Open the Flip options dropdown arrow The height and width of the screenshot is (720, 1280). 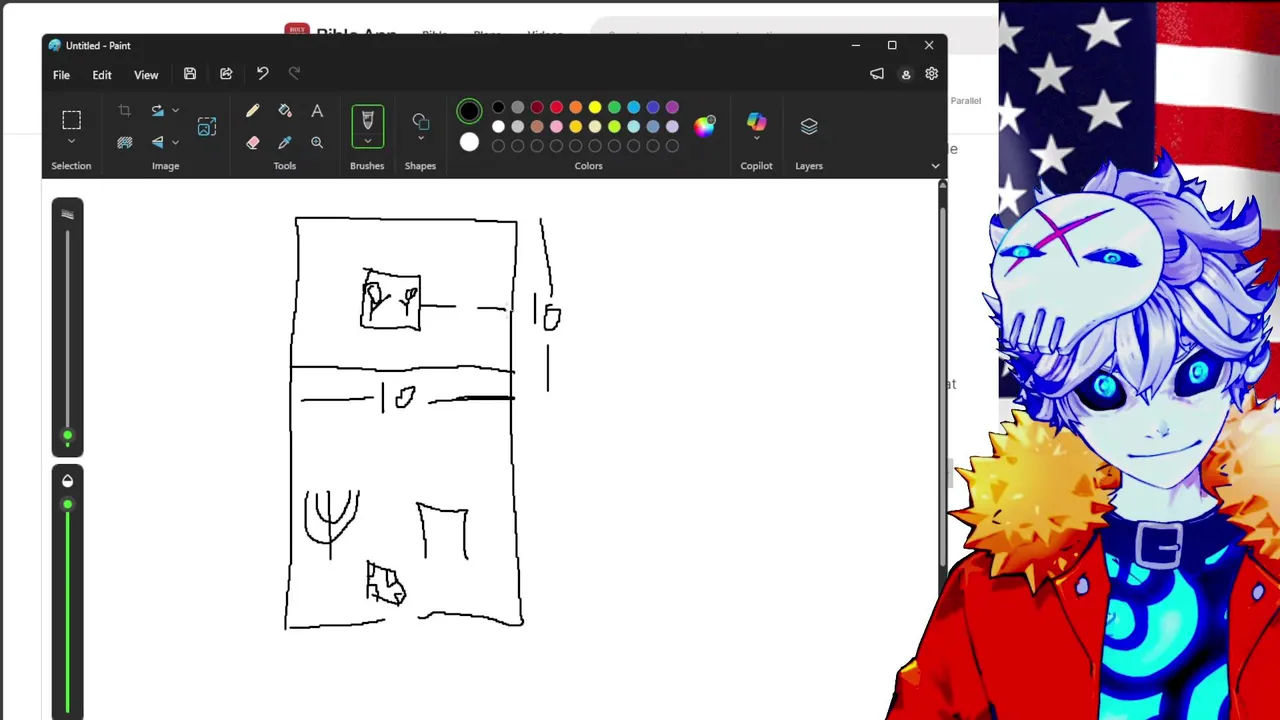click(x=175, y=142)
